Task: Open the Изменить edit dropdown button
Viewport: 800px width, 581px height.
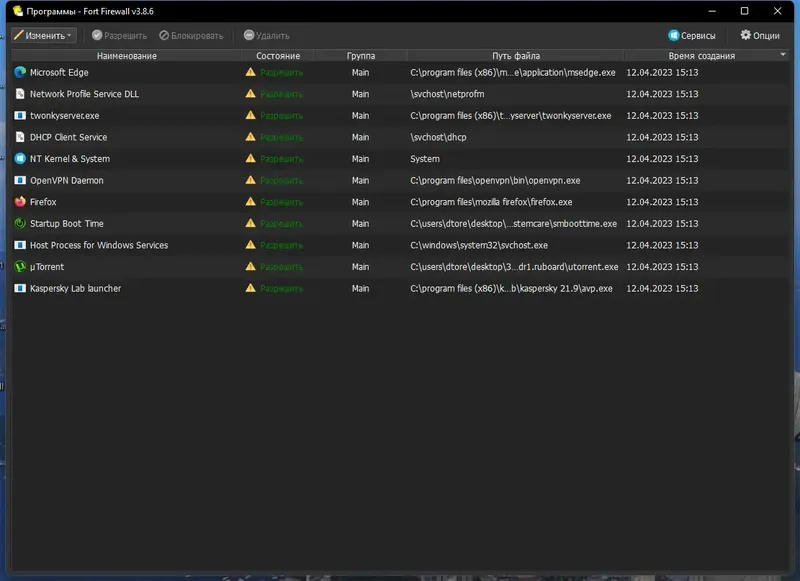Action: tap(44, 35)
